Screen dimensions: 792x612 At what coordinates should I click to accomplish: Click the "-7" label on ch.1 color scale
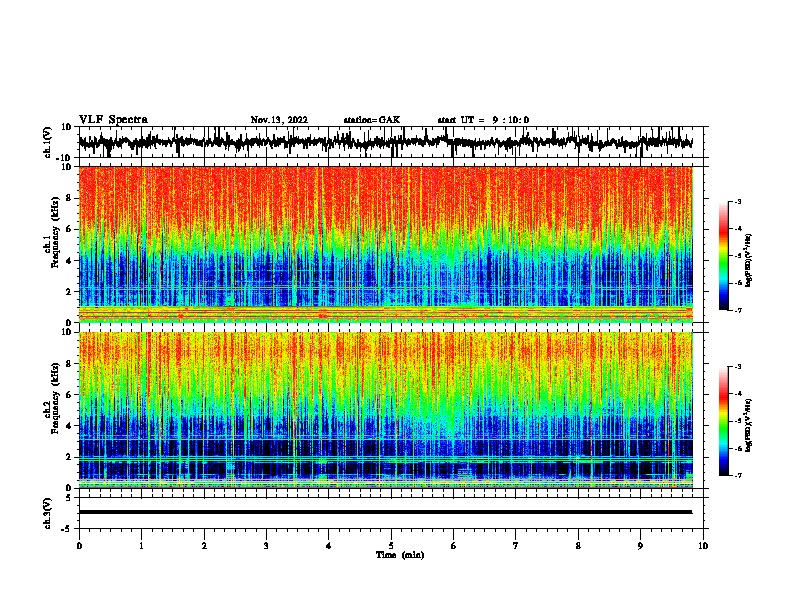click(738, 310)
